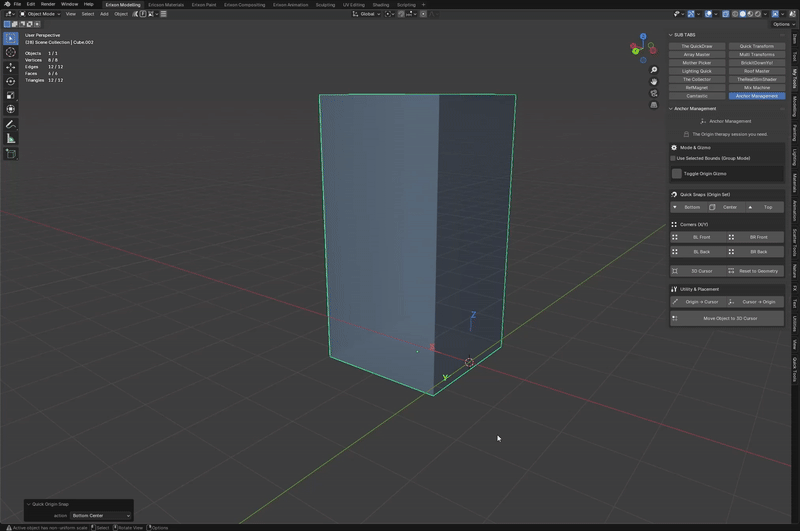
Task: Choose the Annotate tool
Action: 11,124
